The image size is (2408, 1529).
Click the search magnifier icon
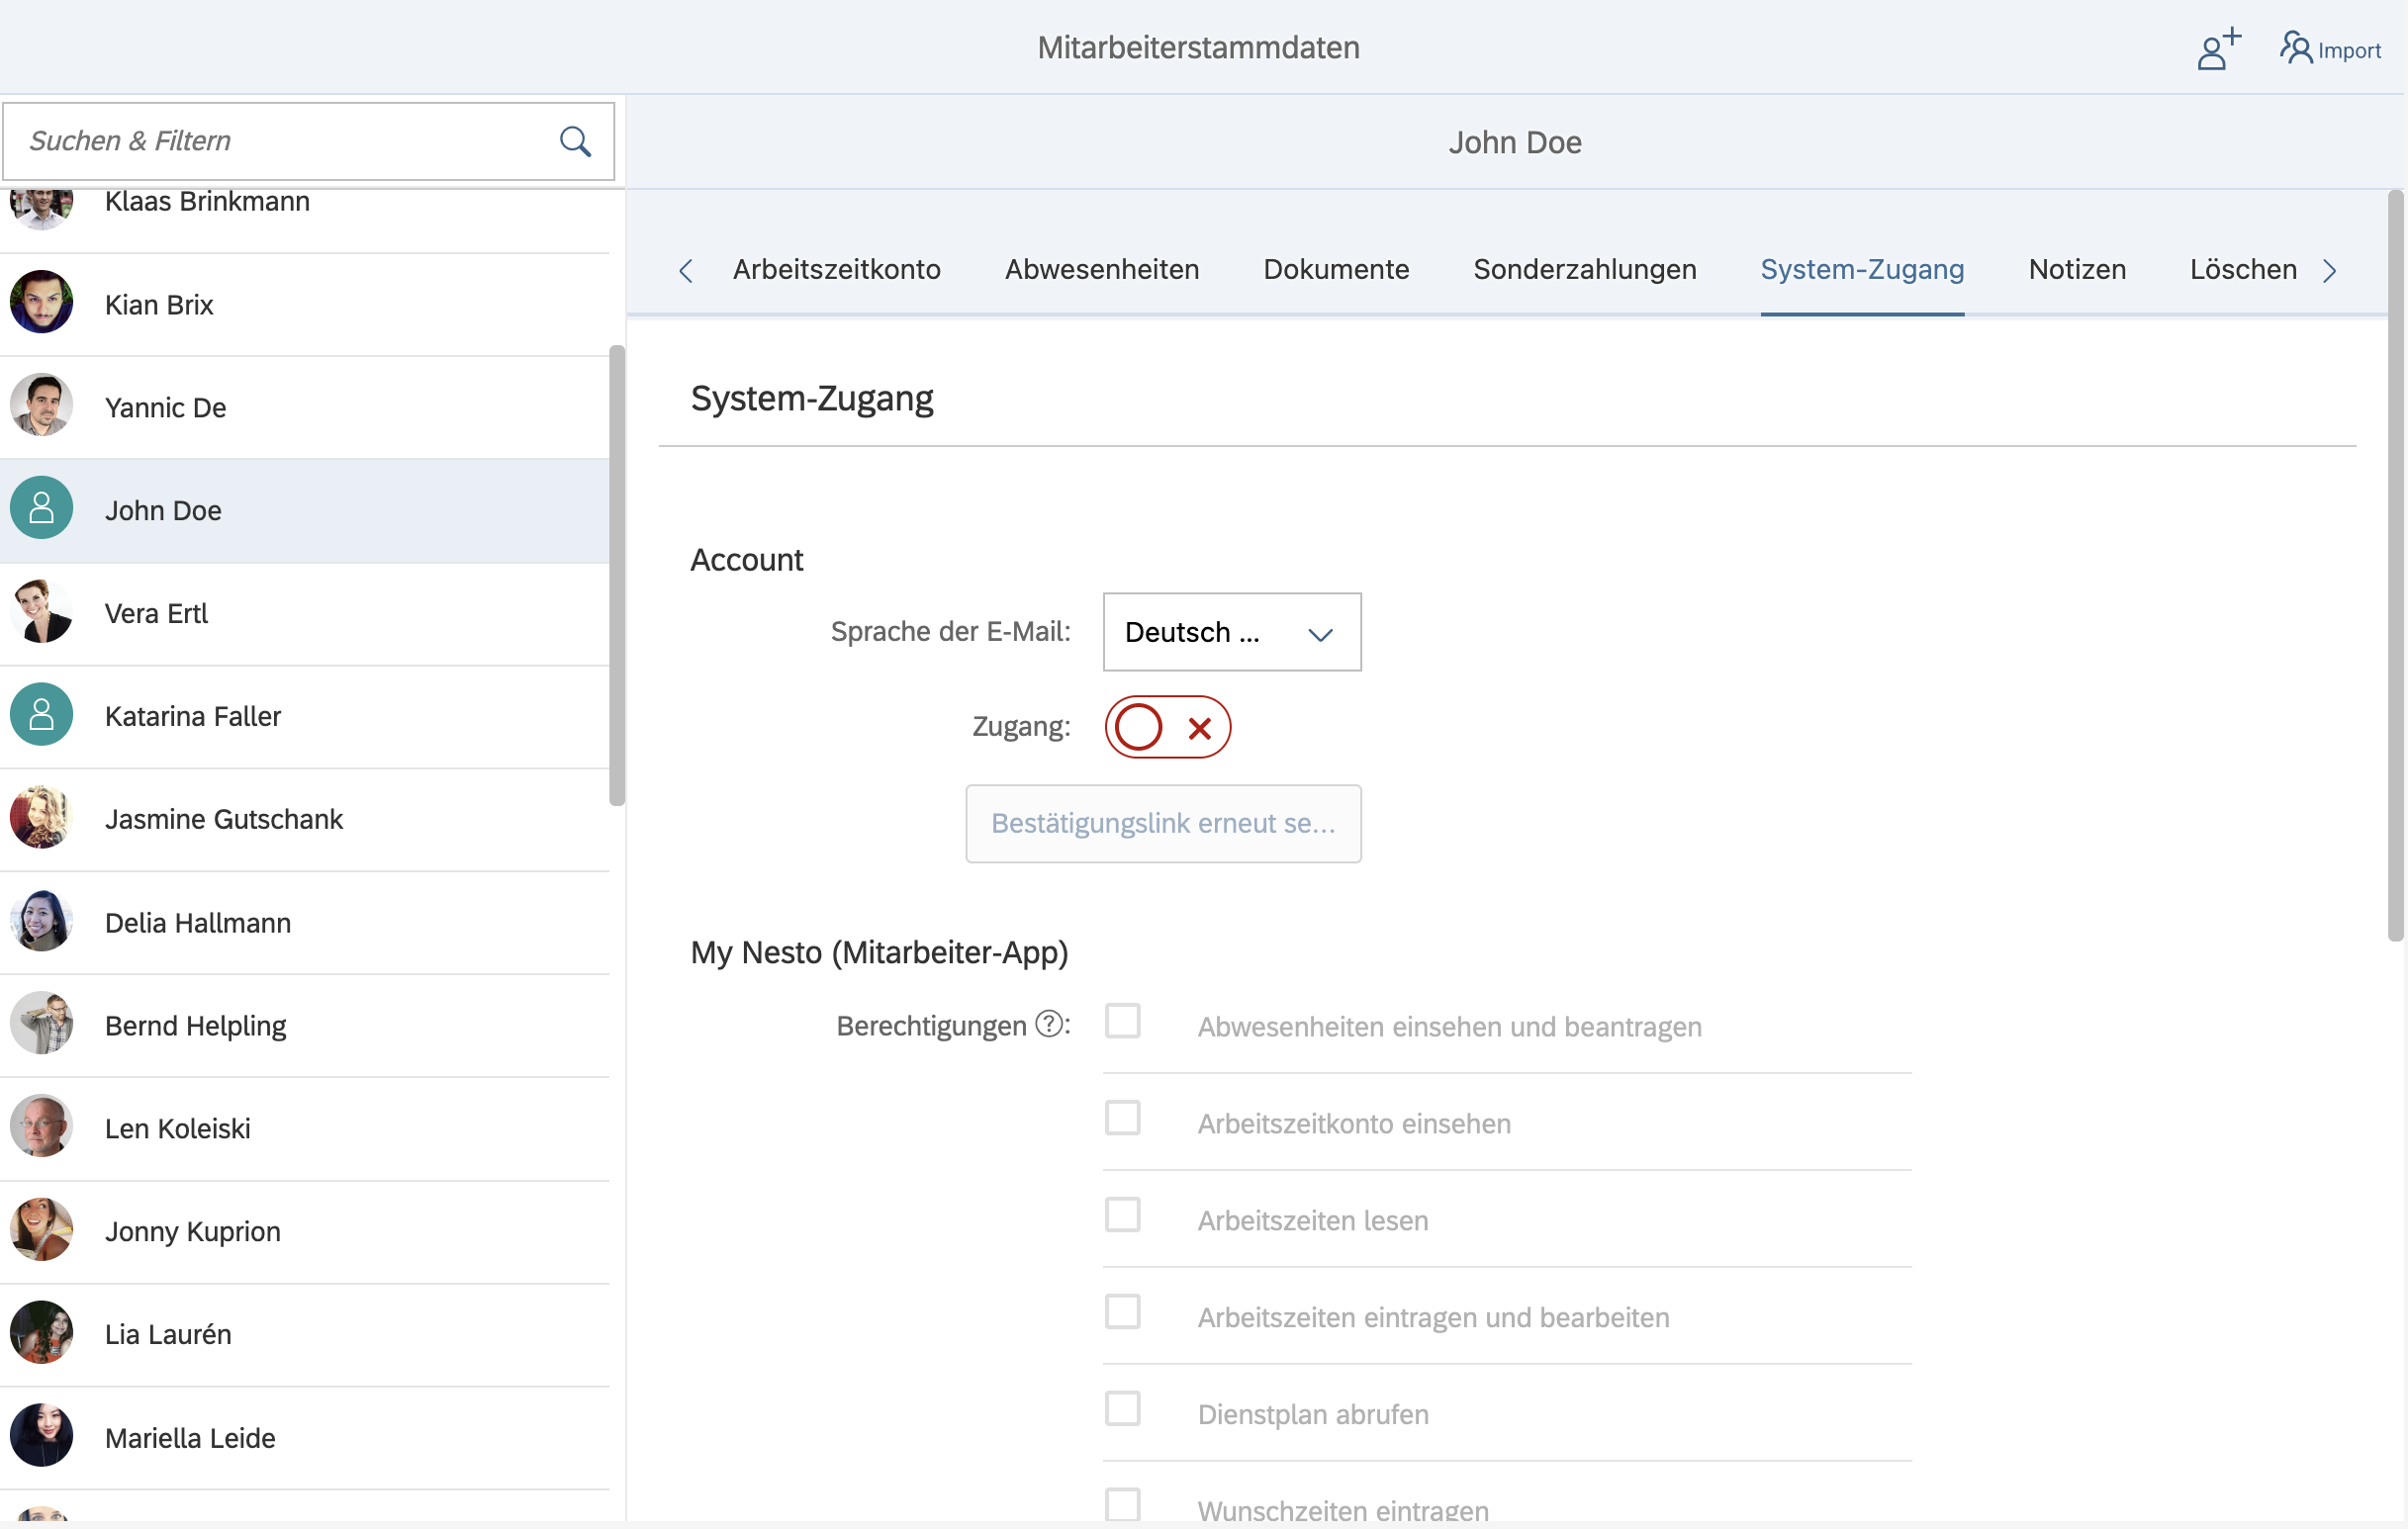(575, 141)
